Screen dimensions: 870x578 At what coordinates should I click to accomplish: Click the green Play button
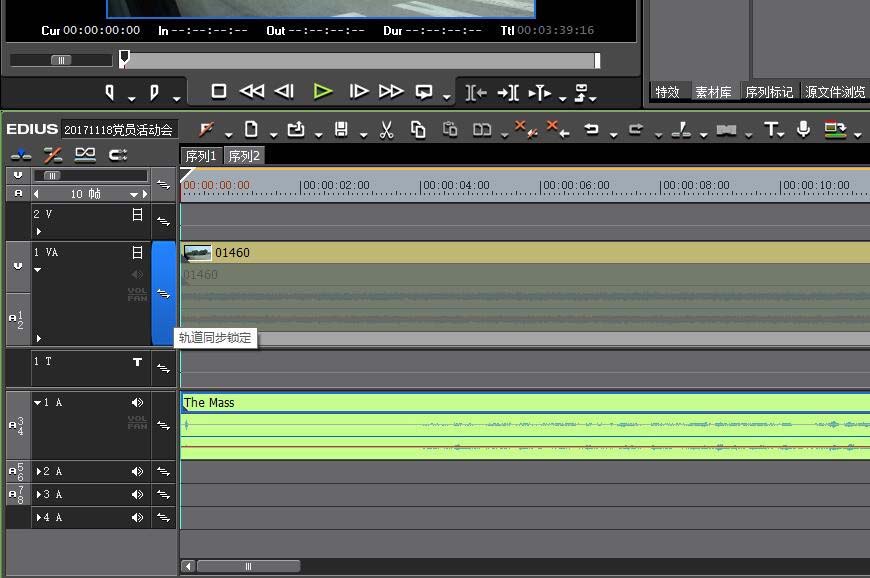322,91
